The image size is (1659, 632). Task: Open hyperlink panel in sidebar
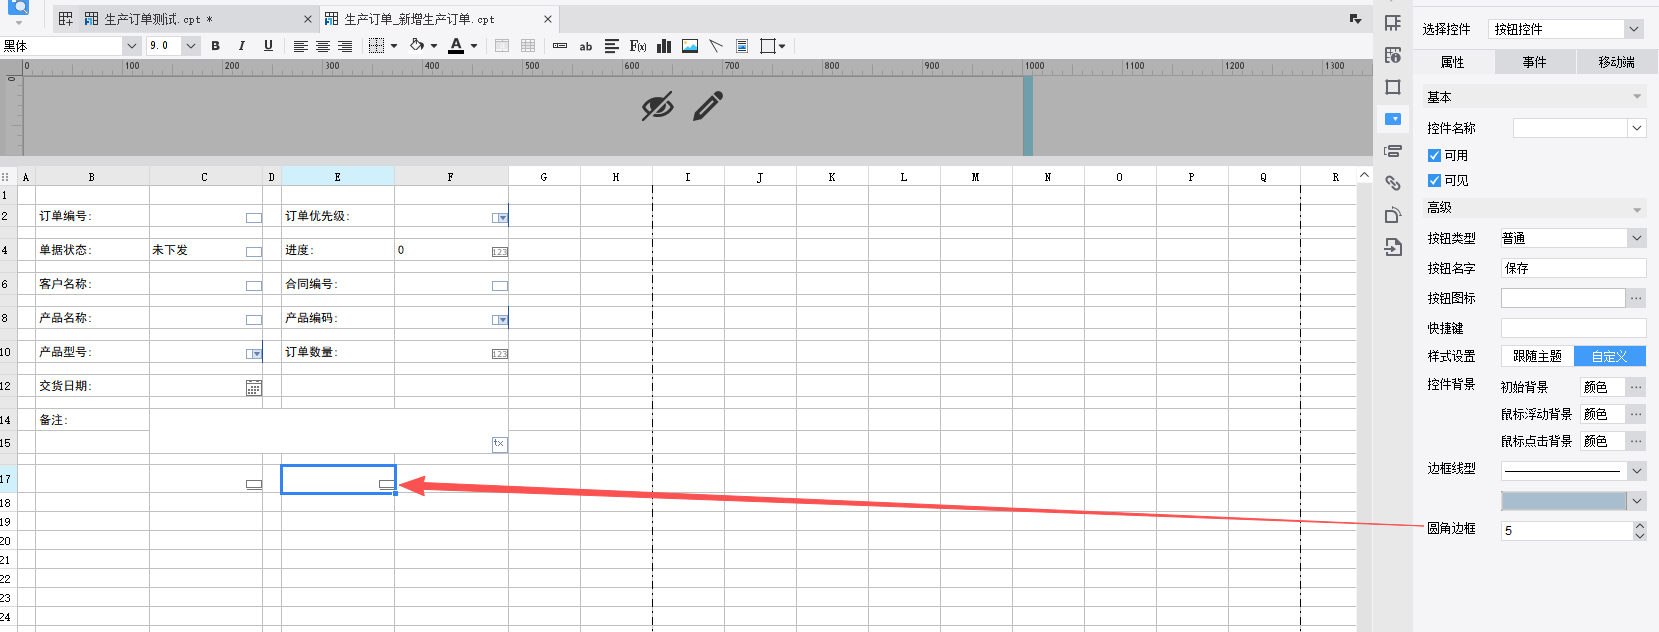tap(1393, 183)
